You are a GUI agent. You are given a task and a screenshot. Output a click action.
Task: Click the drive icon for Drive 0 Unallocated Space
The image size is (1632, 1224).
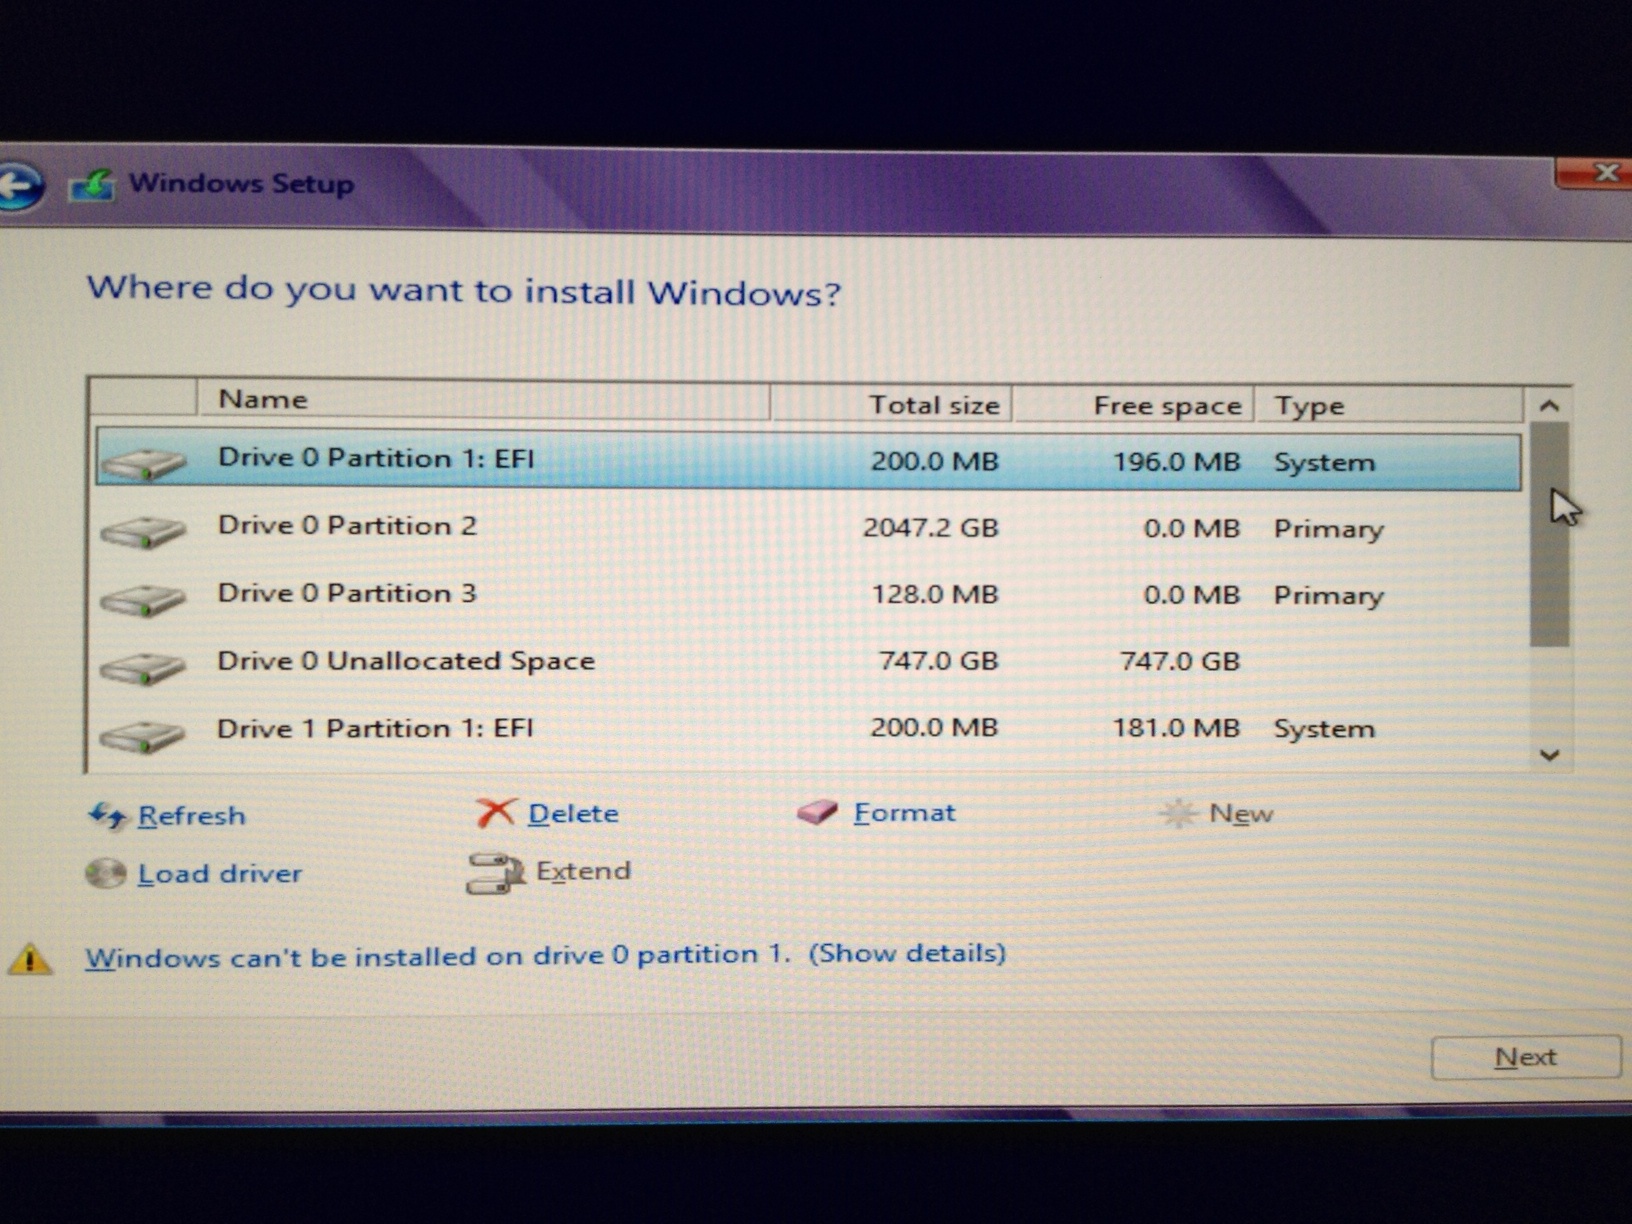pyautogui.click(x=143, y=666)
